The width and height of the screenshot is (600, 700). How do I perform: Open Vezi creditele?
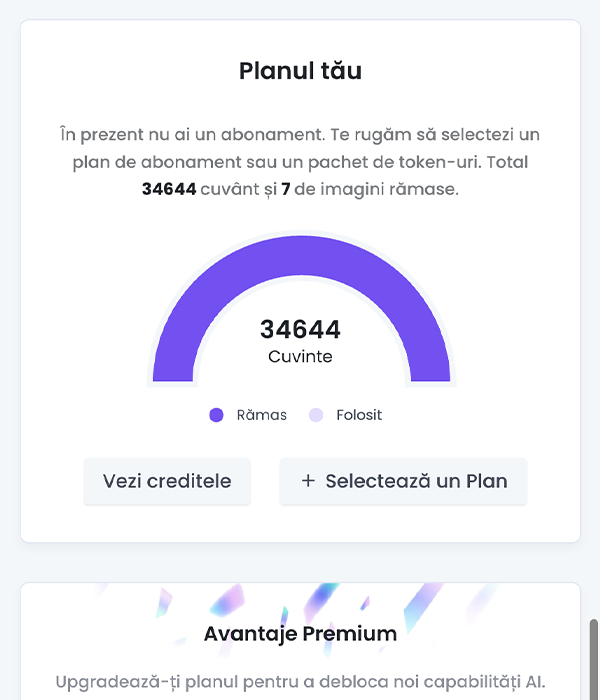pos(167,481)
